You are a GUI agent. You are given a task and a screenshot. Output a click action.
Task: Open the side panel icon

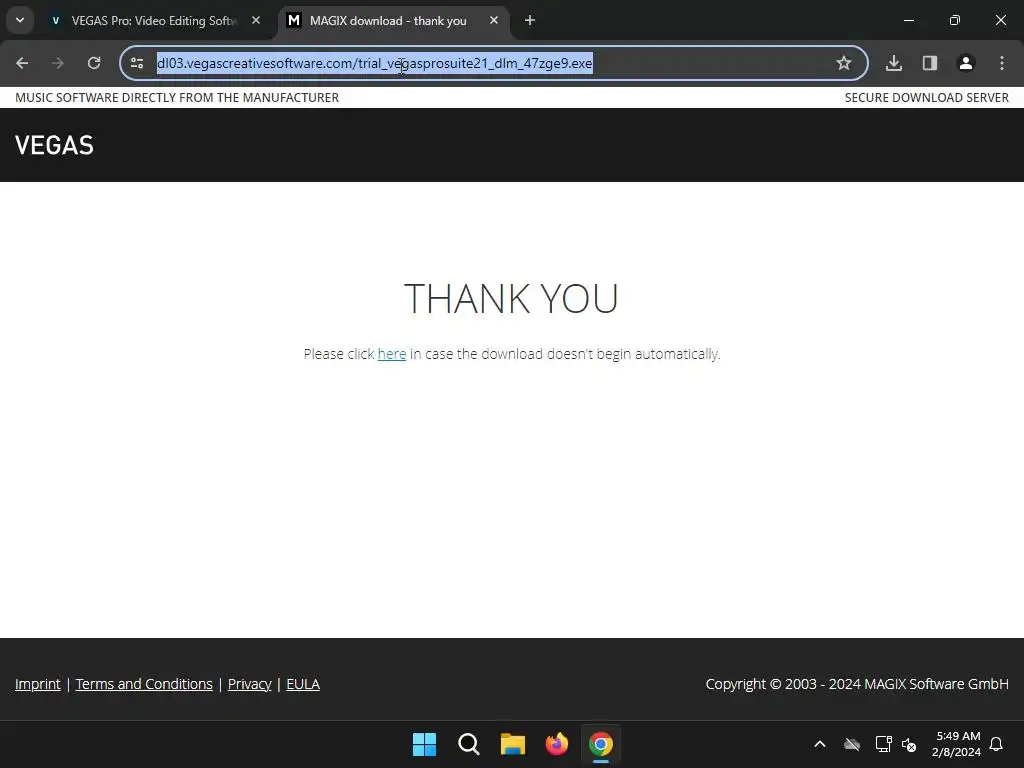coord(930,63)
